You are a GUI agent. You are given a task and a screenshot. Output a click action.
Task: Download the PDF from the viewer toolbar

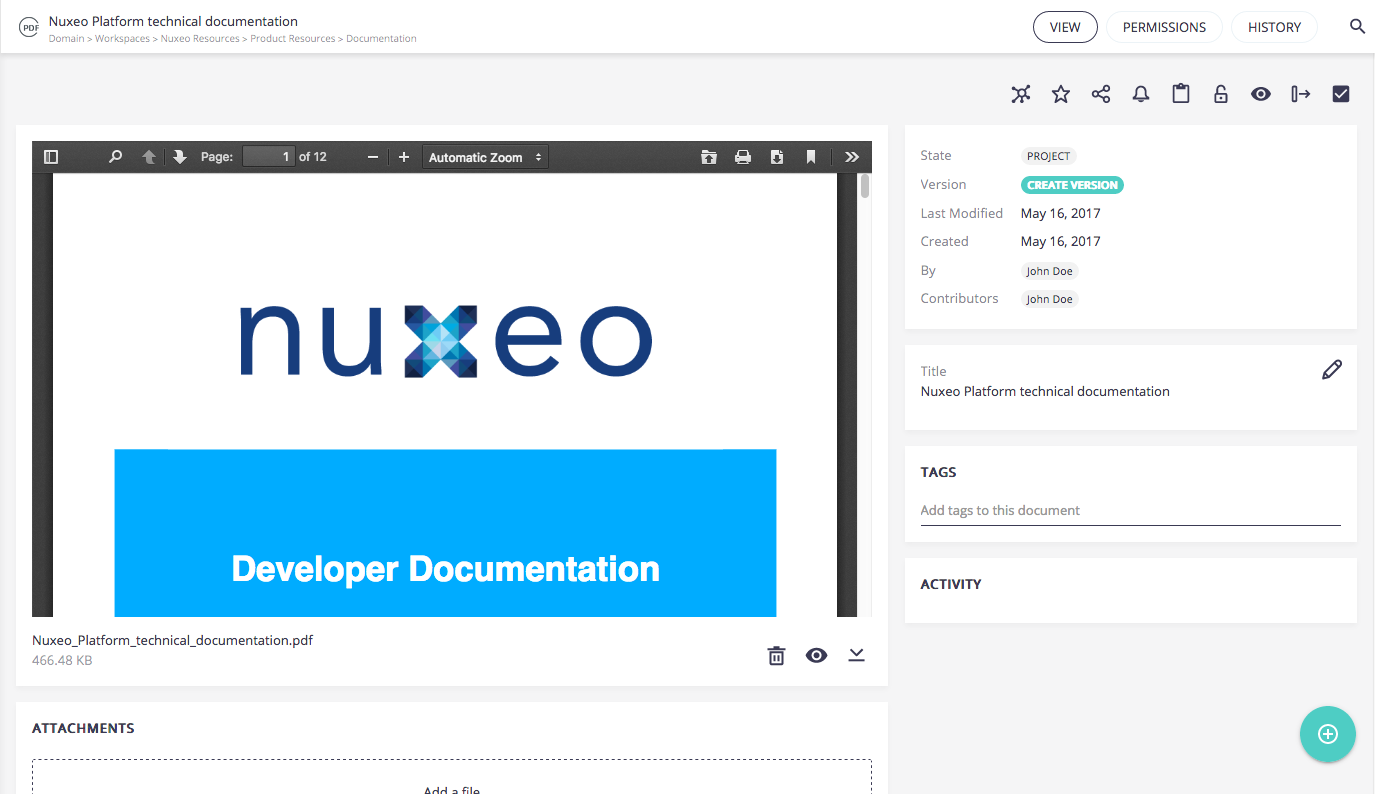[x=777, y=157]
